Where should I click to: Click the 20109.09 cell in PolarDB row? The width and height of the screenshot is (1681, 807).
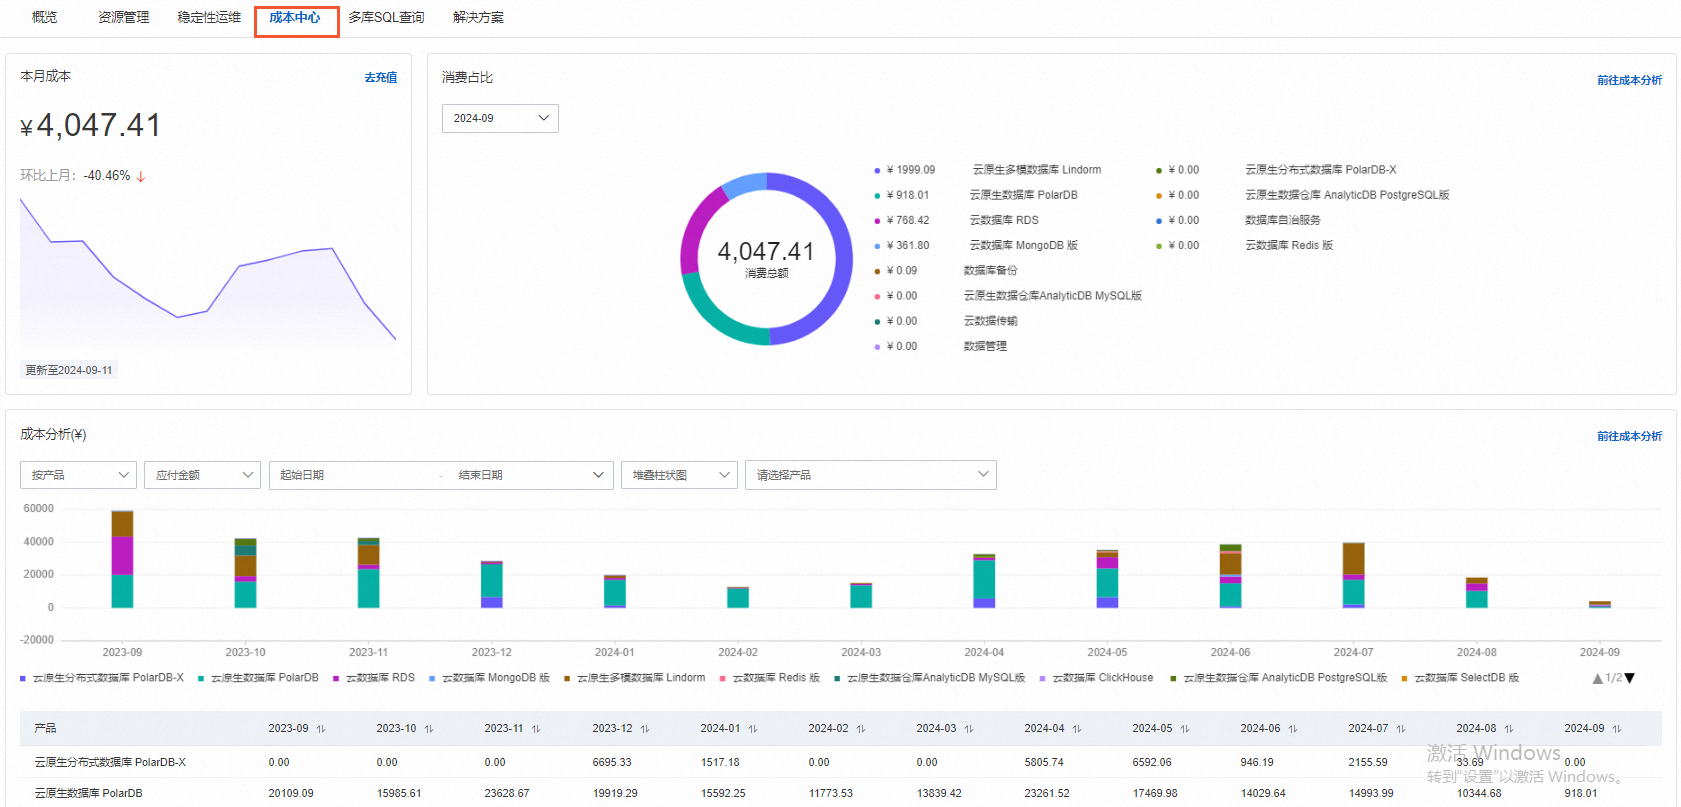pyautogui.click(x=291, y=793)
